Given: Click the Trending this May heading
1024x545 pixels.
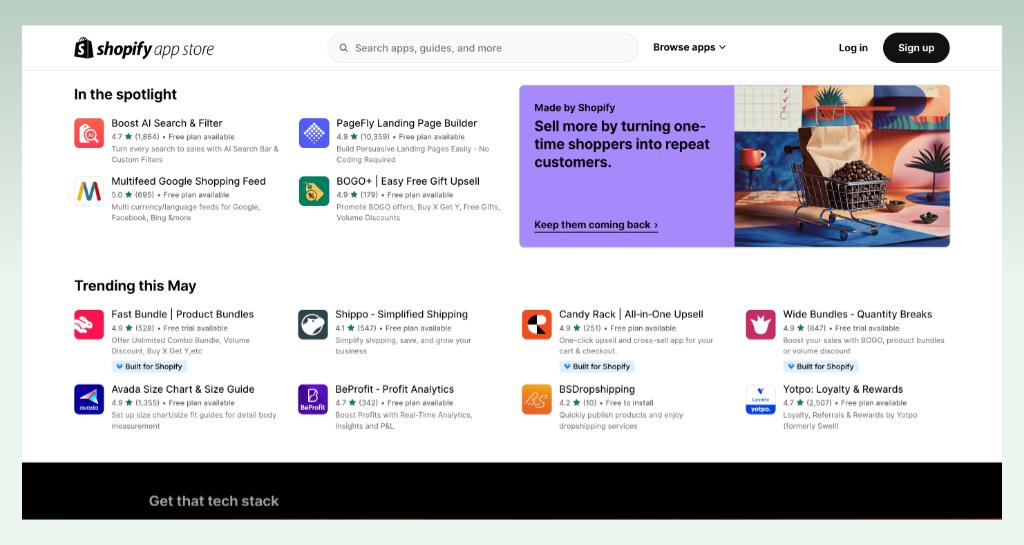Looking at the screenshot, I should [135, 286].
